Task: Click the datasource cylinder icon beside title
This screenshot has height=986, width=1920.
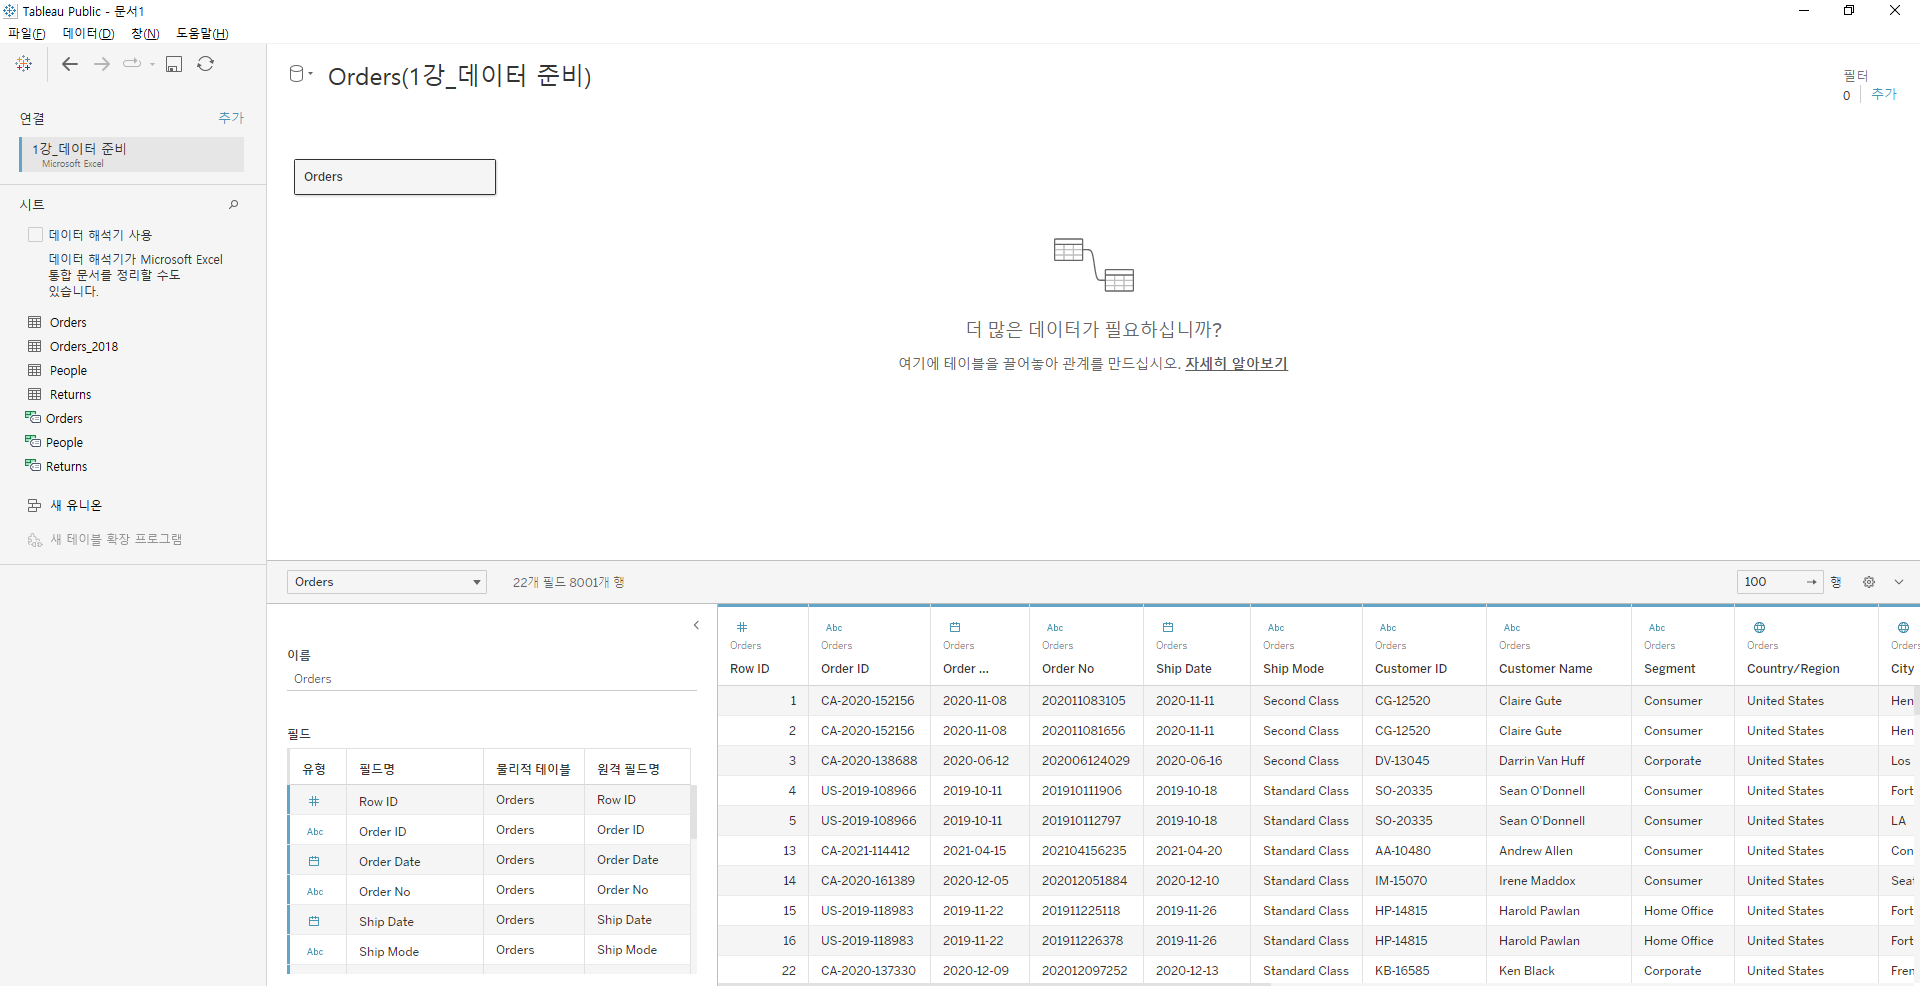Action: 297,74
